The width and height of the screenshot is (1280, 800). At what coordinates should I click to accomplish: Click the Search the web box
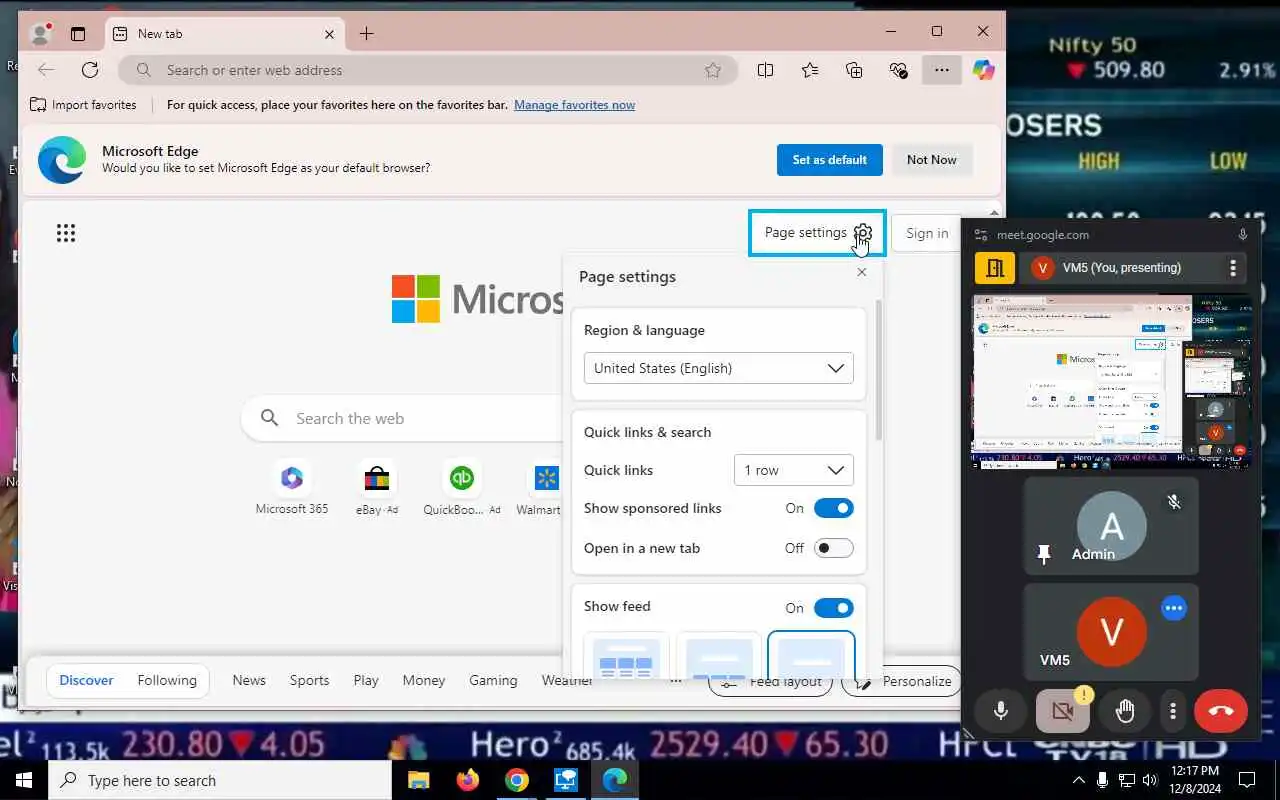pyautogui.click(x=400, y=418)
